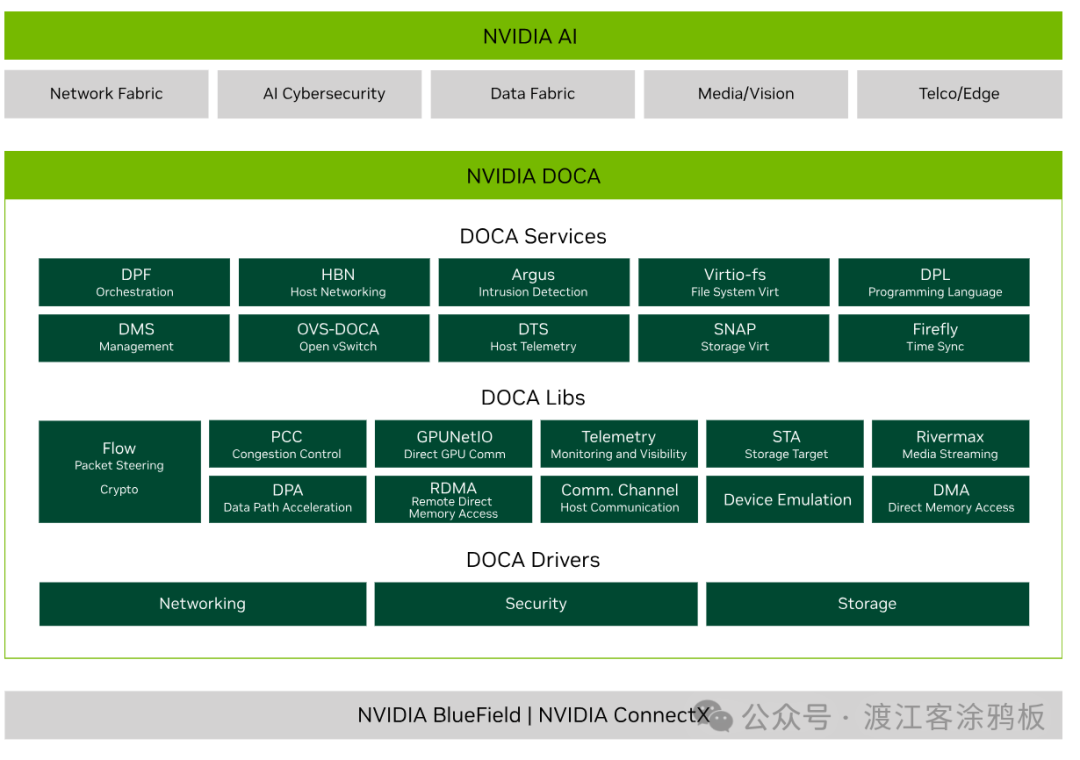Open the Argus Intrusion Detection service
The width and height of the screenshot is (1080, 760).
(x=534, y=281)
